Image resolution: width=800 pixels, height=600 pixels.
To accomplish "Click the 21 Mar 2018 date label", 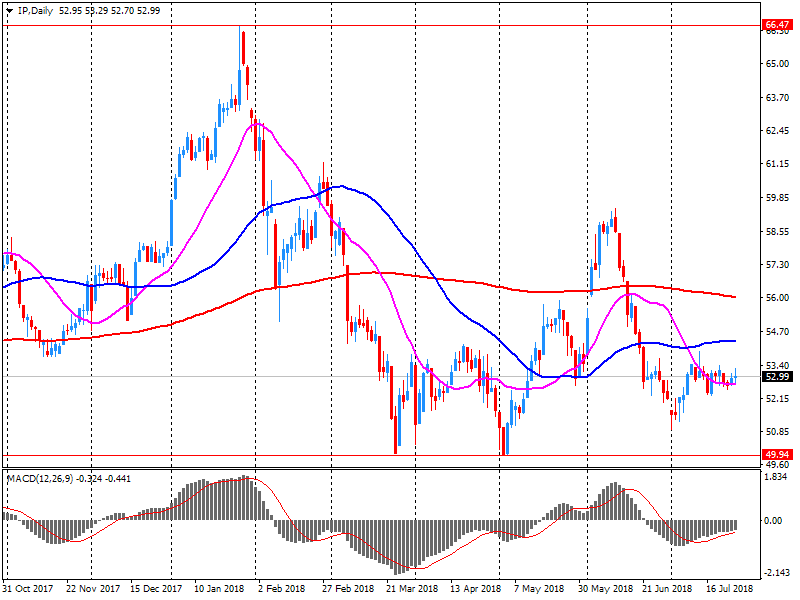I will point(412,588).
